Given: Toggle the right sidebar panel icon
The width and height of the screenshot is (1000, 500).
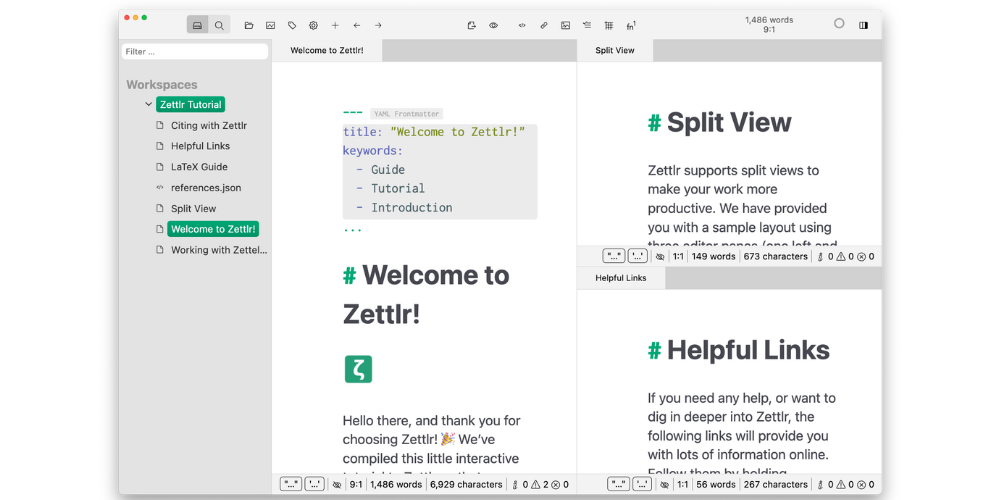Looking at the screenshot, I should click(863, 25).
